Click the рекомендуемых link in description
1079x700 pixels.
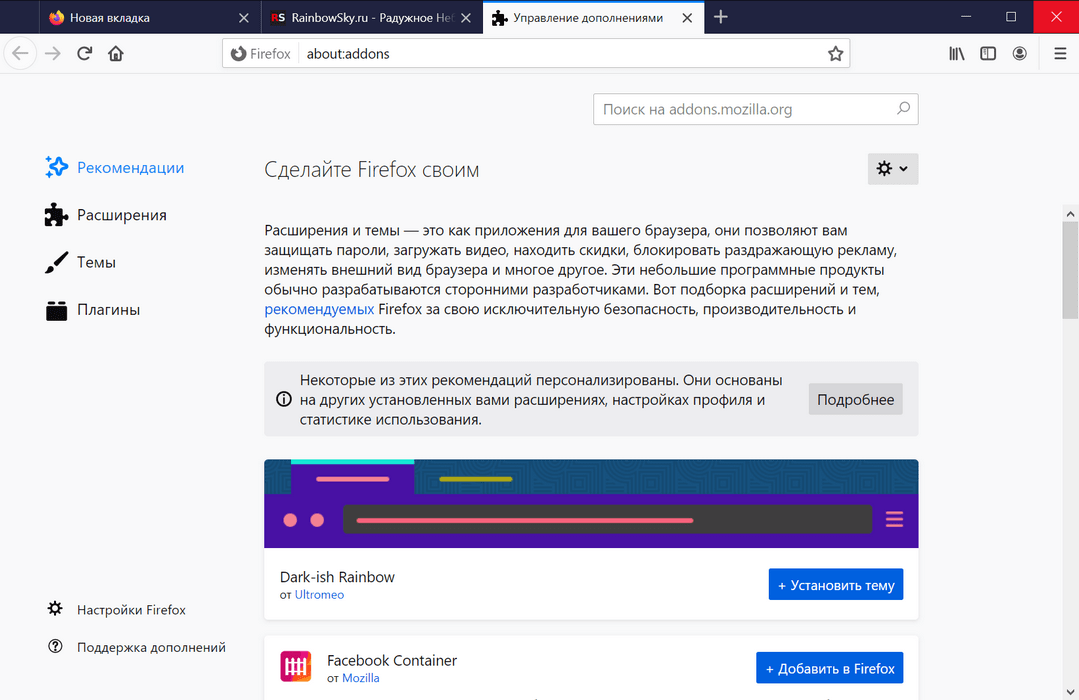[319, 309]
